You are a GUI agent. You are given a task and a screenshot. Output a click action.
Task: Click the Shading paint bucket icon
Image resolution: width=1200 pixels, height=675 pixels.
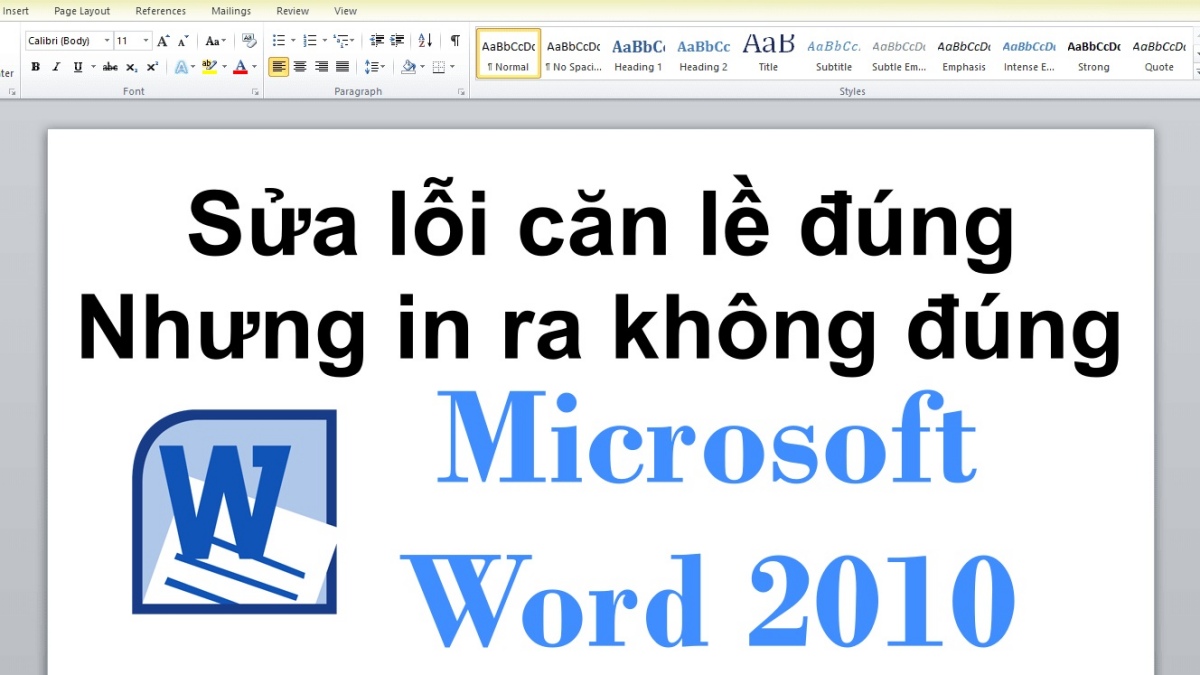point(407,67)
